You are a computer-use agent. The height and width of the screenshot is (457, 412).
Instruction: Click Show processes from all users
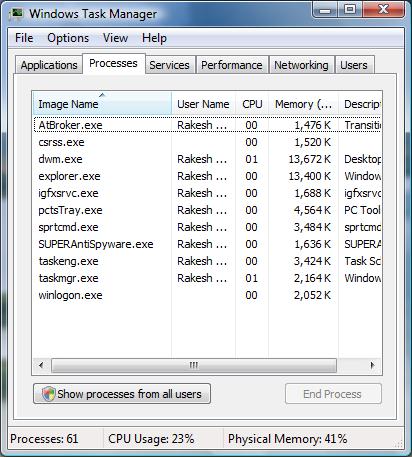point(122,394)
